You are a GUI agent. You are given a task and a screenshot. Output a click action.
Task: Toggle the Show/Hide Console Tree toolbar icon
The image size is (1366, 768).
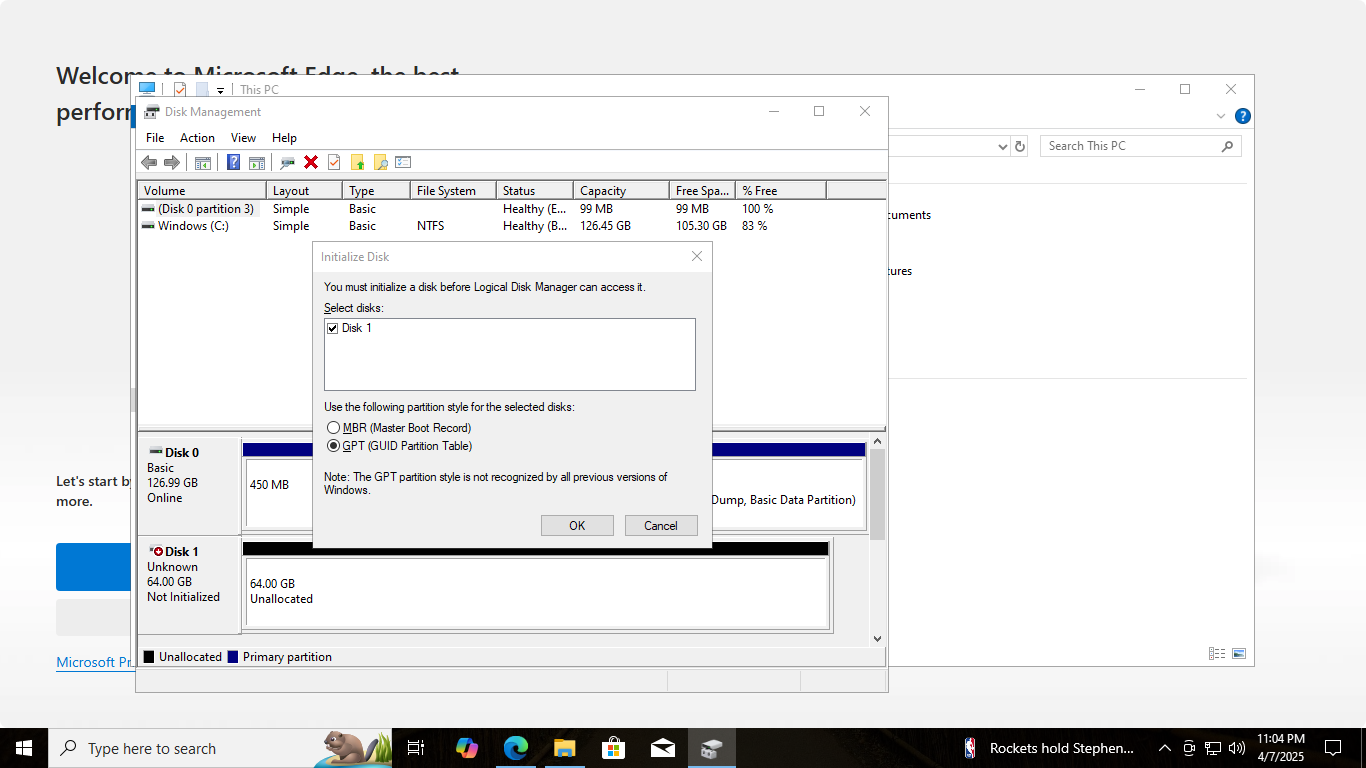[x=203, y=162]
